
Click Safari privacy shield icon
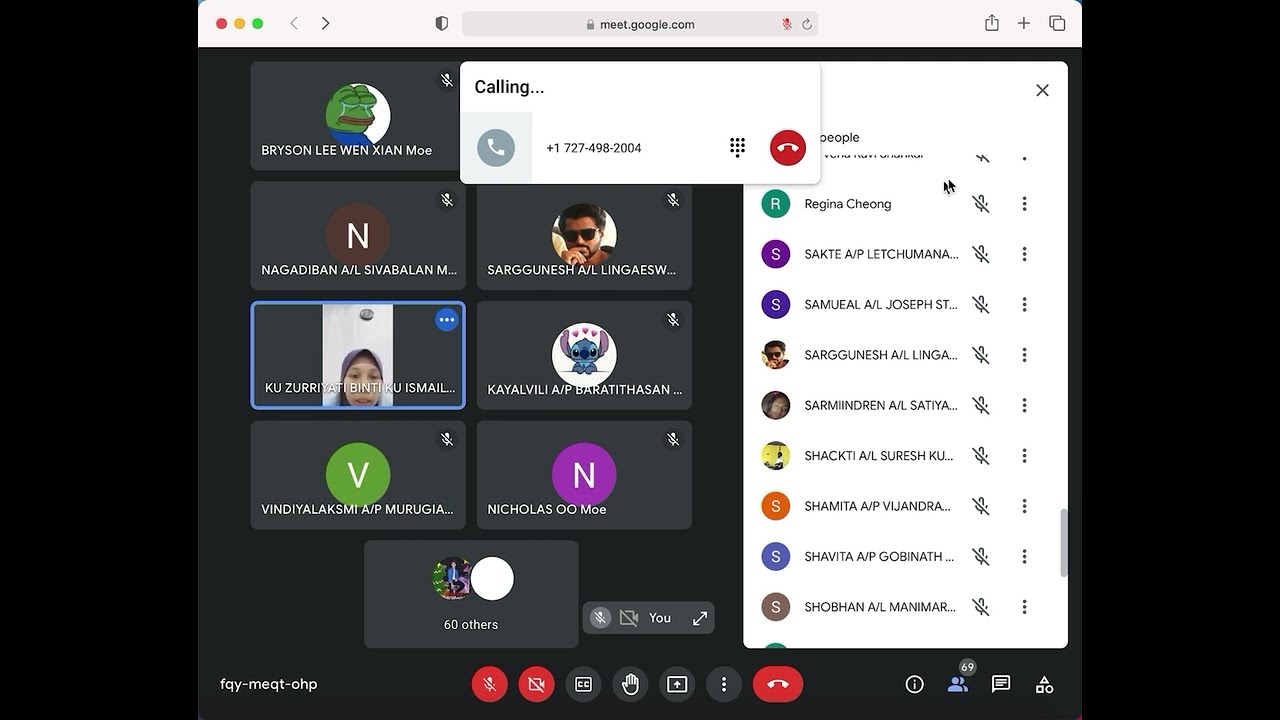tap(441, 23)
